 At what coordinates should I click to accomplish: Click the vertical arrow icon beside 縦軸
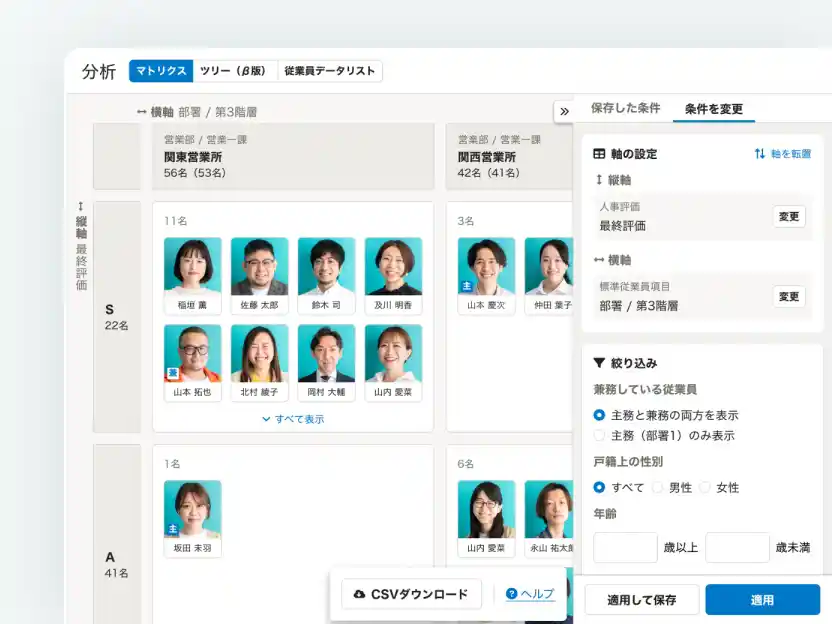pyautogui.click(x=599, y=177)
